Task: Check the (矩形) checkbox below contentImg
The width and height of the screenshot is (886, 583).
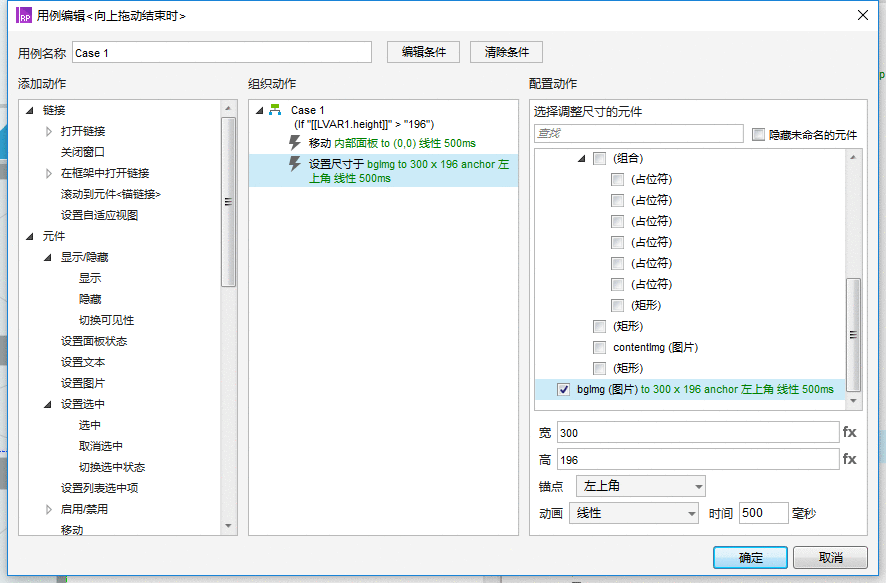Action: pyautogui.click(x=600, y=368)
